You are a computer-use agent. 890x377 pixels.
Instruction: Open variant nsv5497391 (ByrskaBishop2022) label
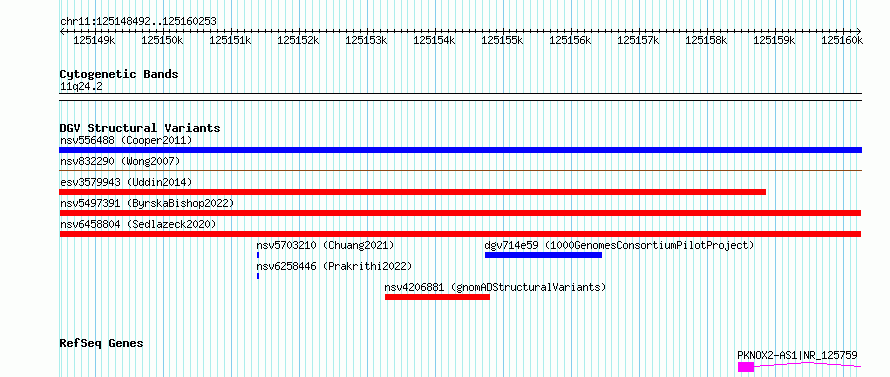(147, 203)
